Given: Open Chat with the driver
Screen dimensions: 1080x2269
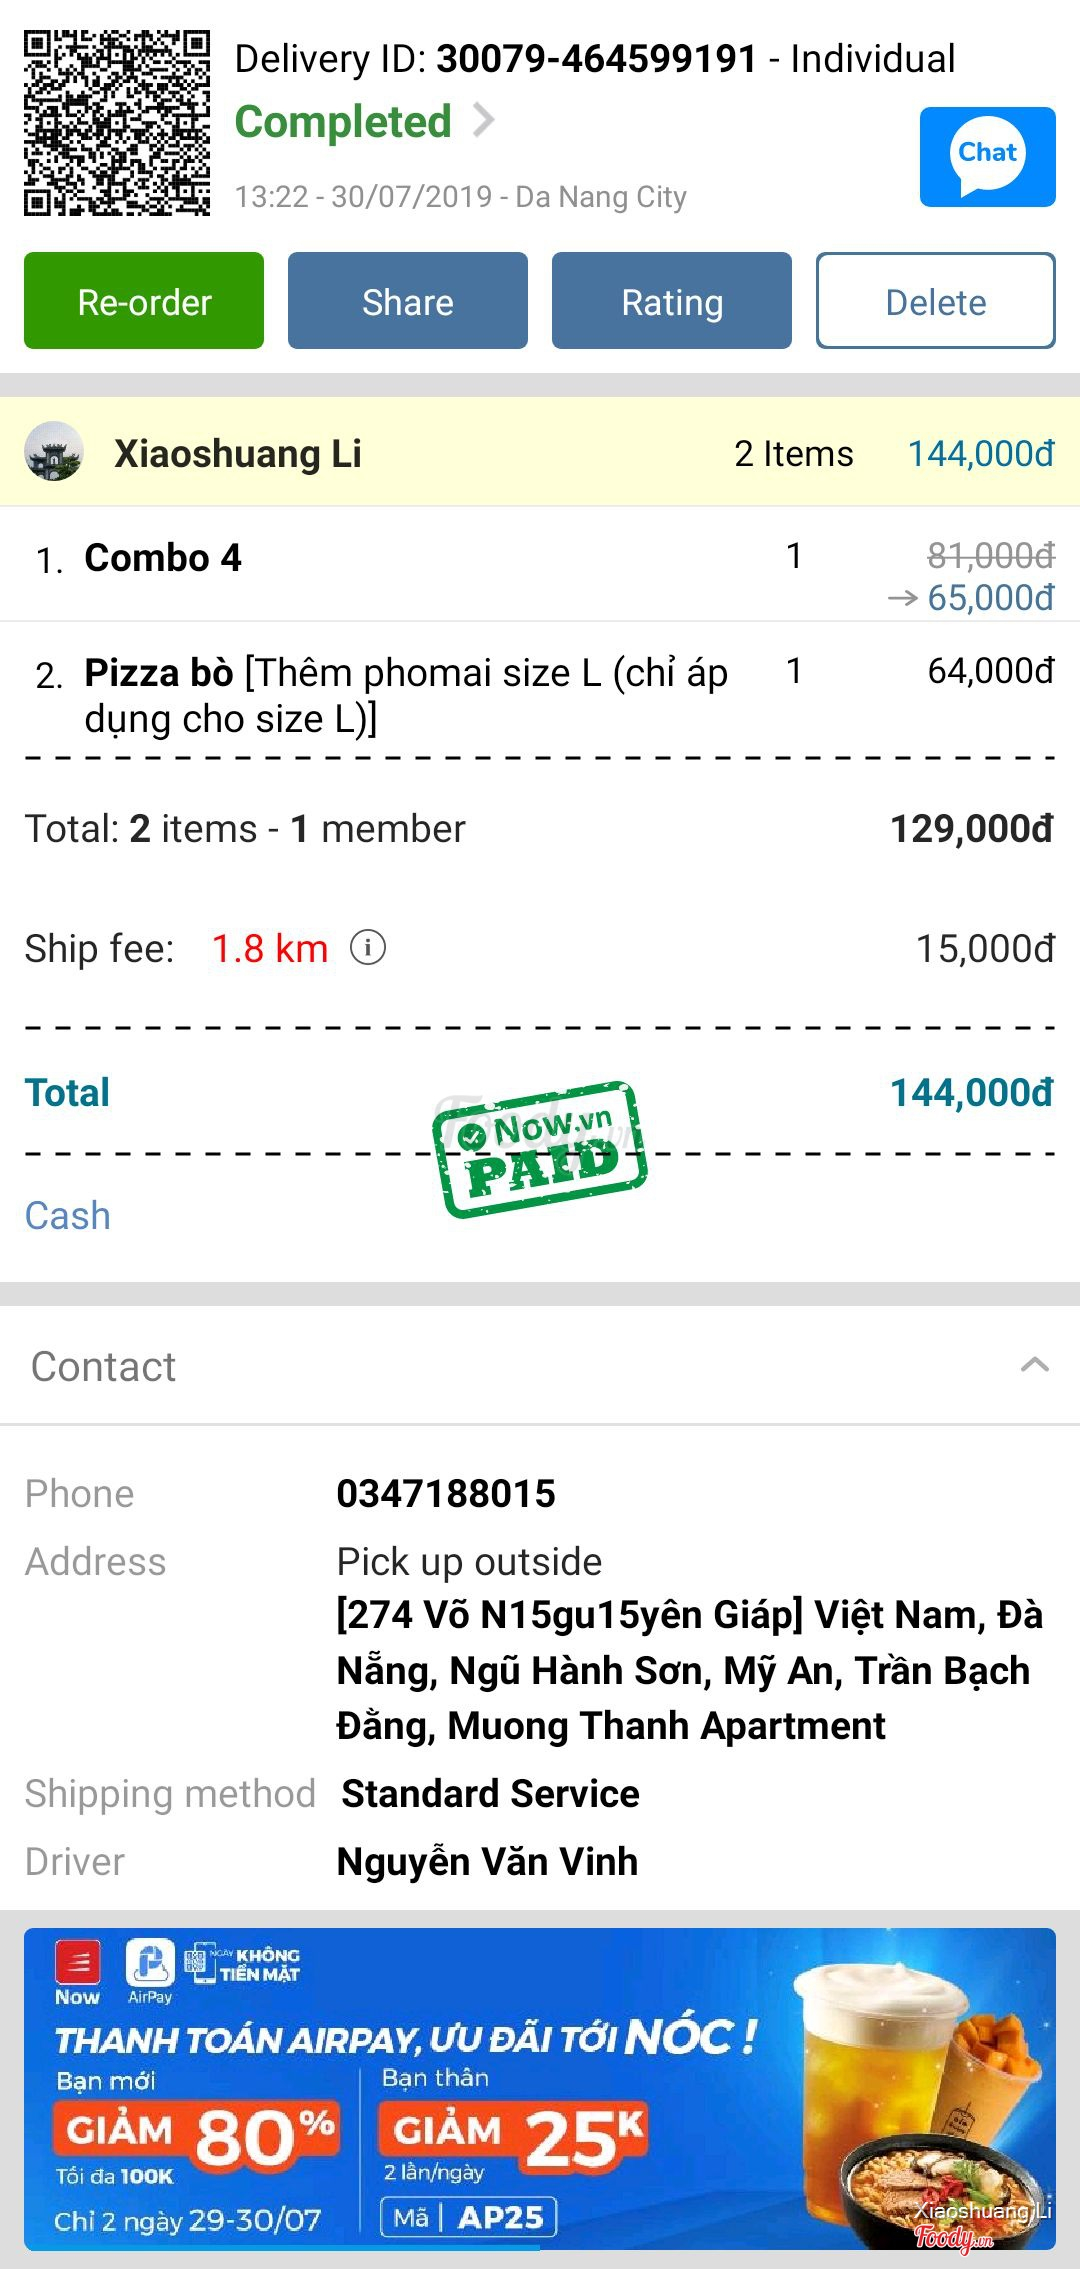Looking at the screenshot, I should point(987,157).
